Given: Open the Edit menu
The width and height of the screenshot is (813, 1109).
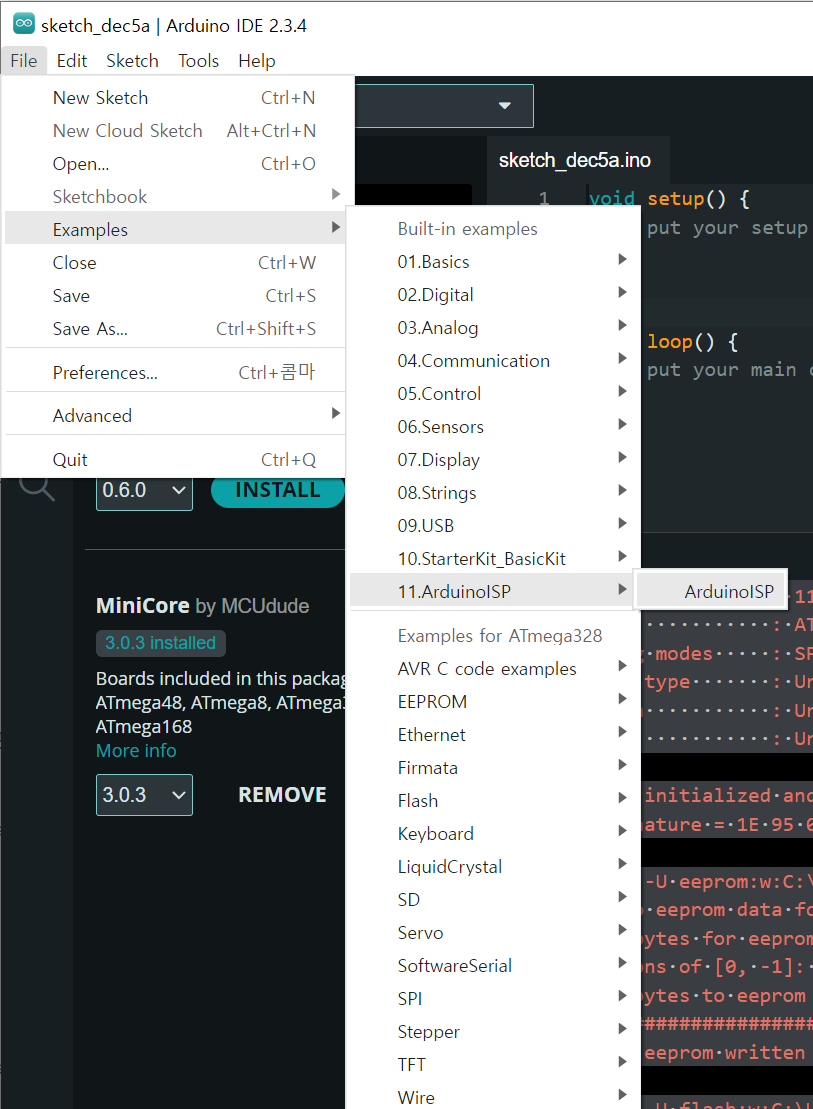Looking at the screenshot, I should coord(71,61).
